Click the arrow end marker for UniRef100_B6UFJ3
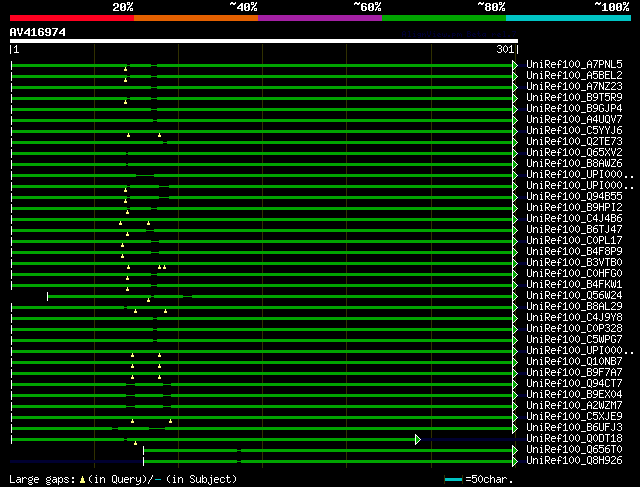The width and height of the screenshot is (640, 487). click(515, 428)
